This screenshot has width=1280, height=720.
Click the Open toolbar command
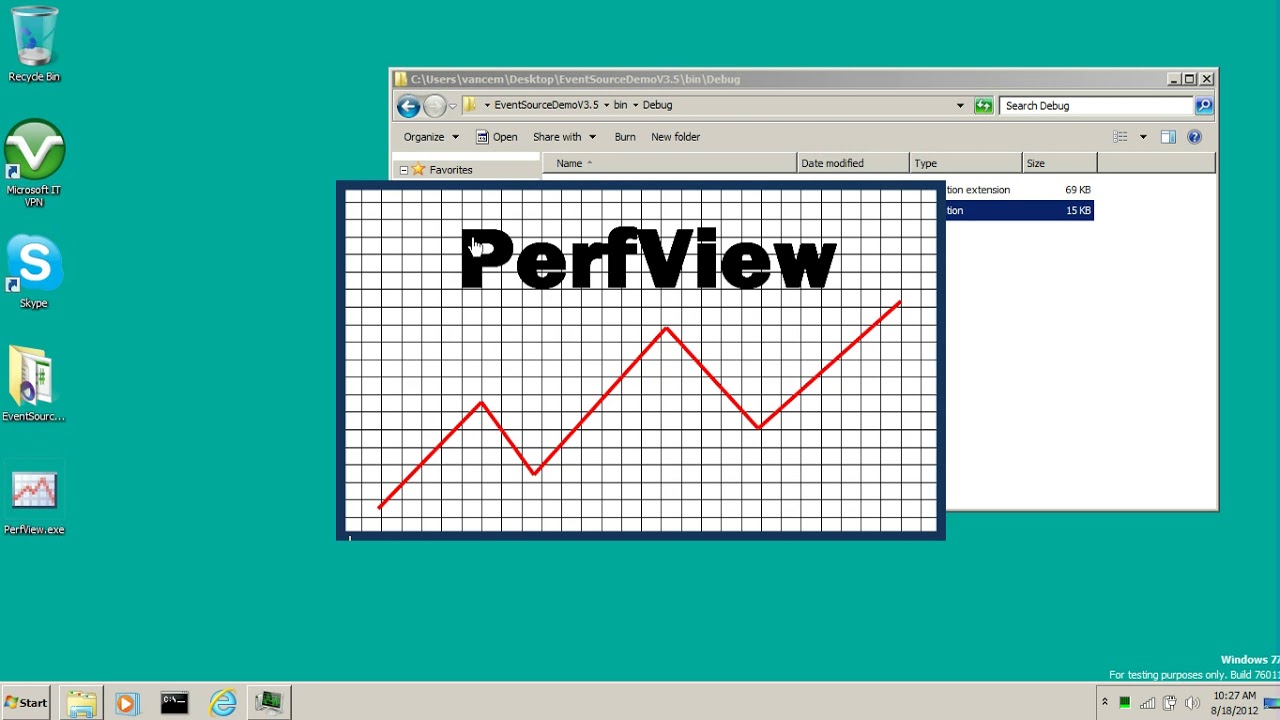pos(497,137)
